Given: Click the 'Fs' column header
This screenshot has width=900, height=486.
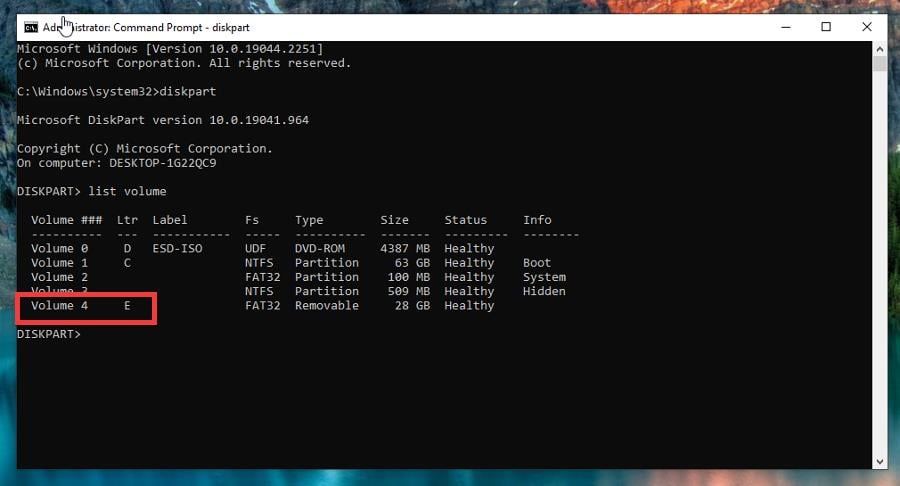Looking at the screenshot, I should point(252,220).
